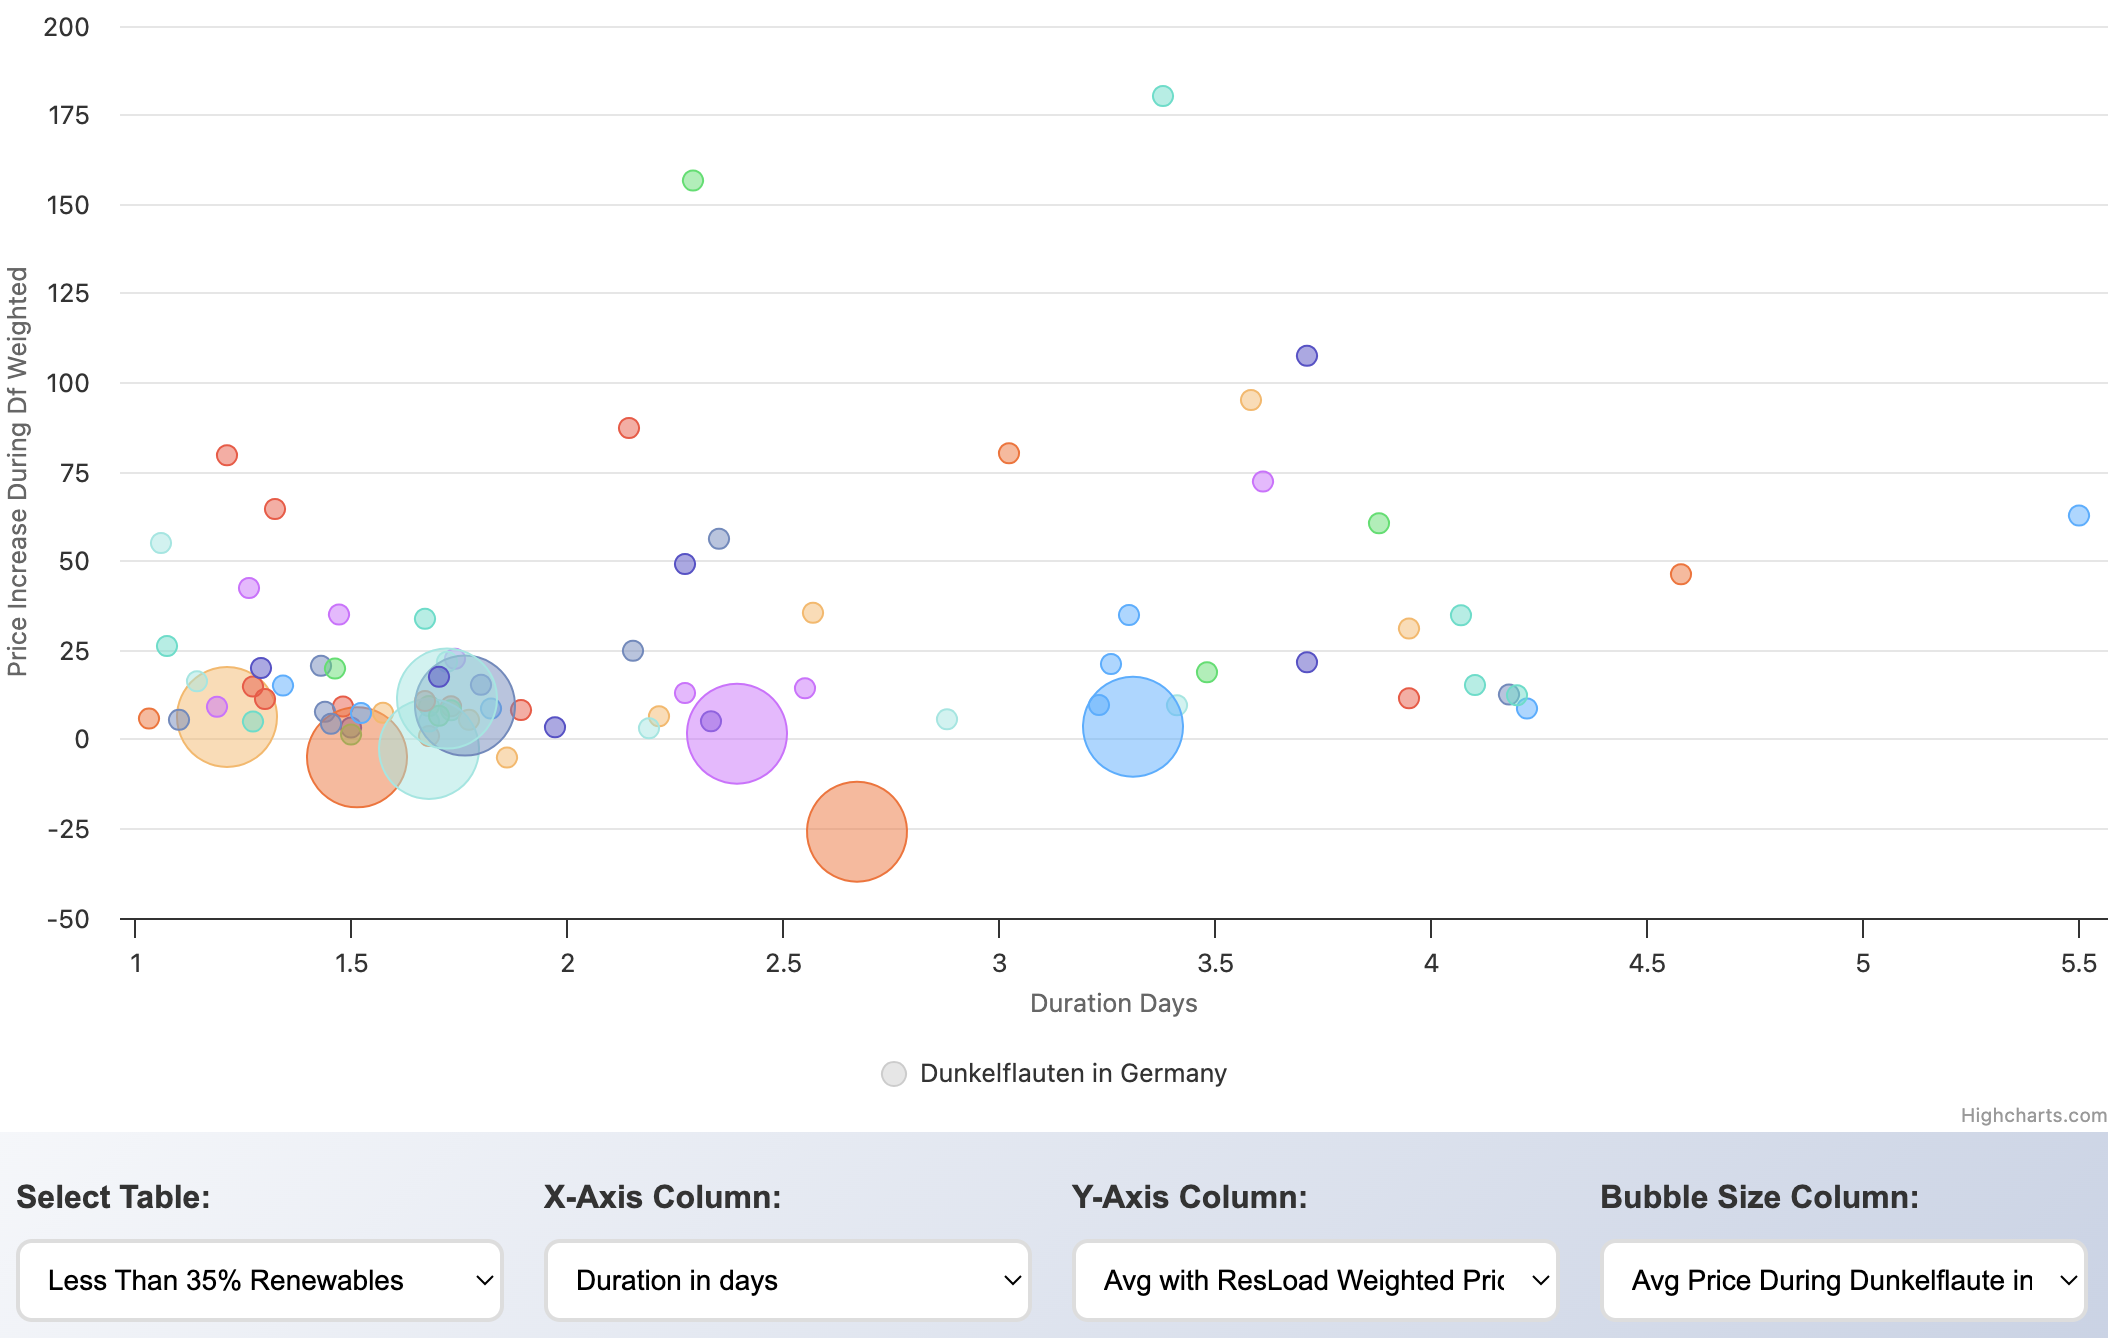Image resolution: width=2108 pixels, height=1338 pixels.
Task: Click the large blue bubble near 3.3 days
Action: 1132,727
